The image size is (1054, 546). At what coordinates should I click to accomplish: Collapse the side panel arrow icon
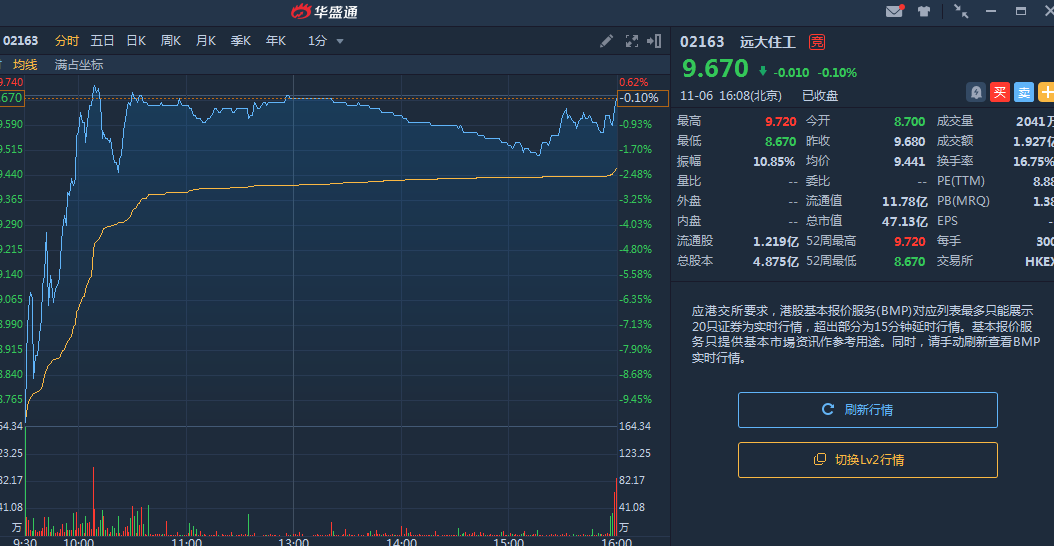[655, 41]
